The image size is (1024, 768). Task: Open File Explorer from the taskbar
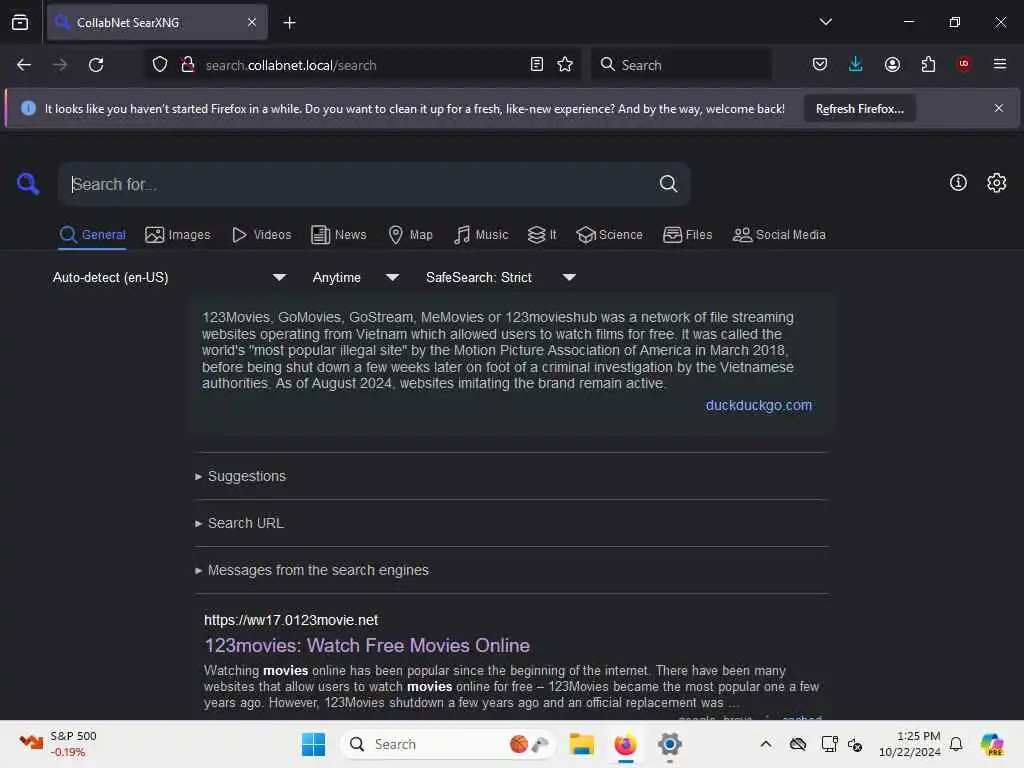pos(581,744)
